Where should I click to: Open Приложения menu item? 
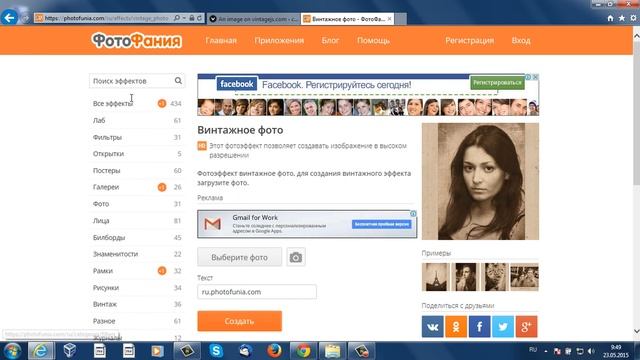click(279, 40)
